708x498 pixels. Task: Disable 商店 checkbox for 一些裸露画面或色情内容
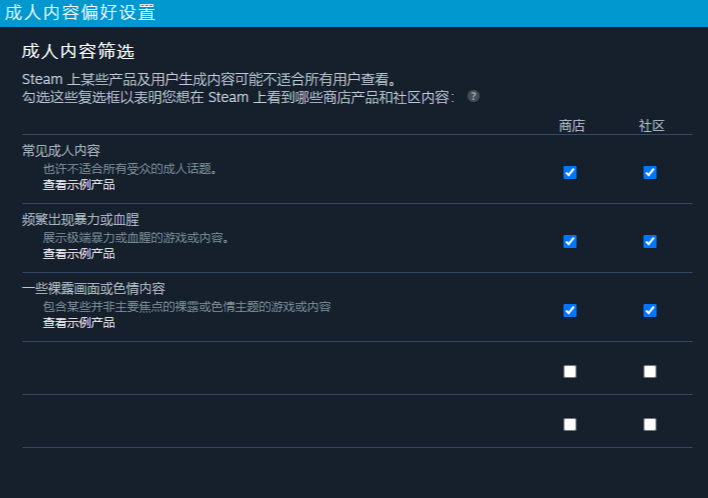coord(570,310)
